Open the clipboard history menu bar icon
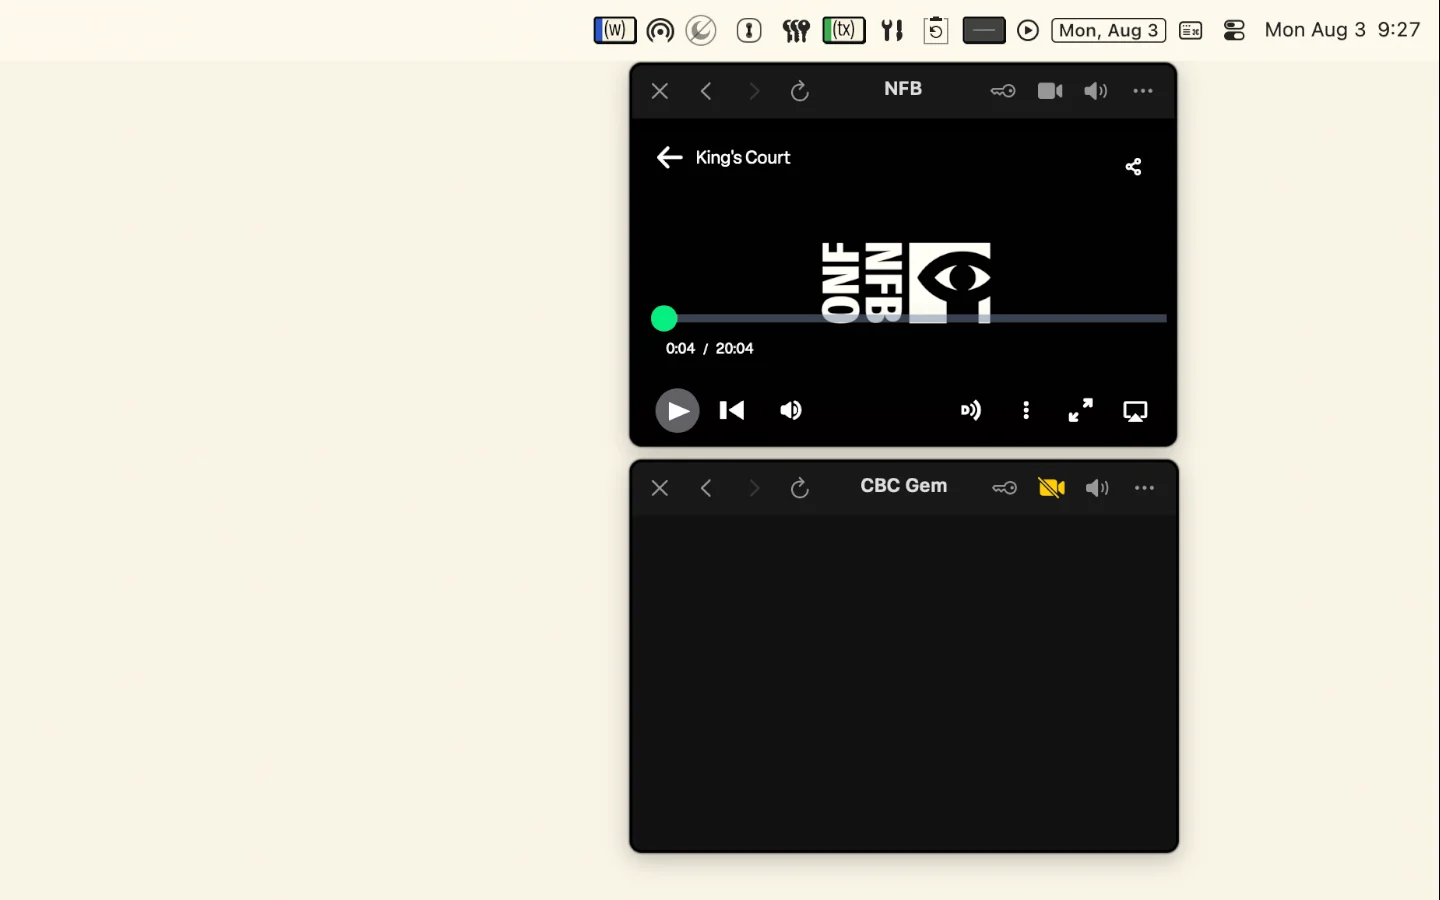This screenshot has width=1440, height=900. pyautogui.click(x=936, y=31)
